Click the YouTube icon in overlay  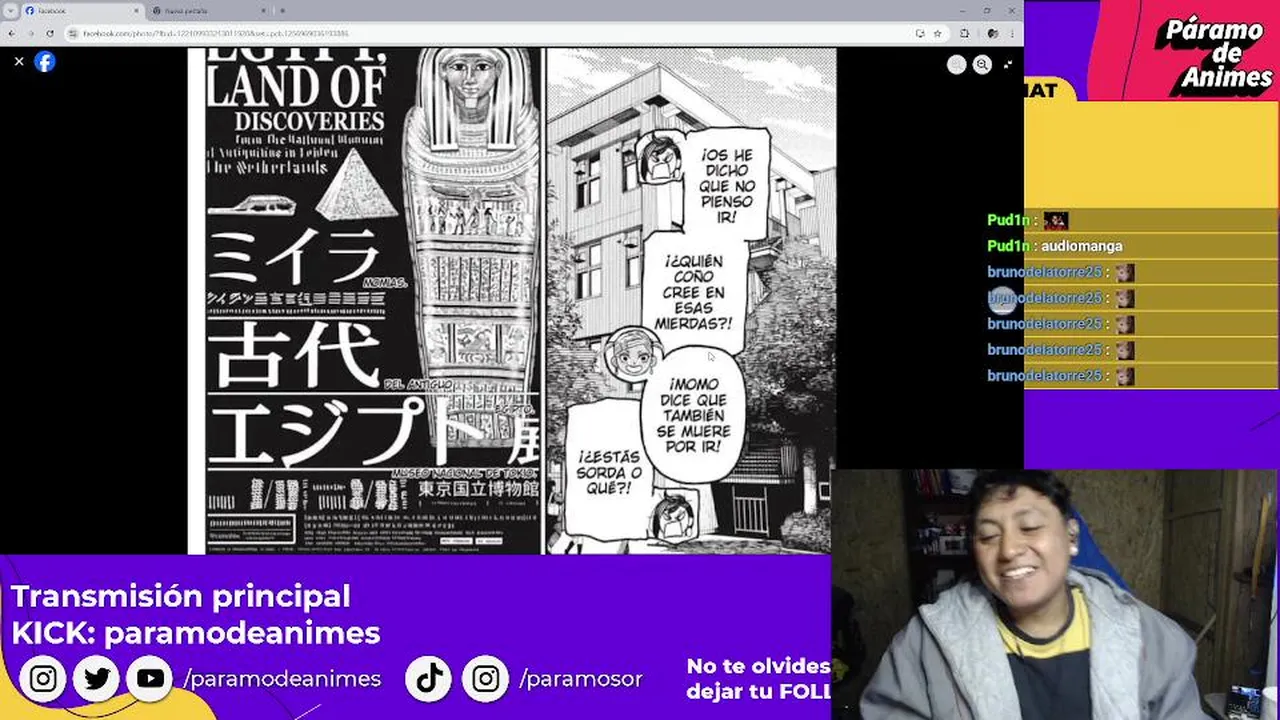pos(150,679)
